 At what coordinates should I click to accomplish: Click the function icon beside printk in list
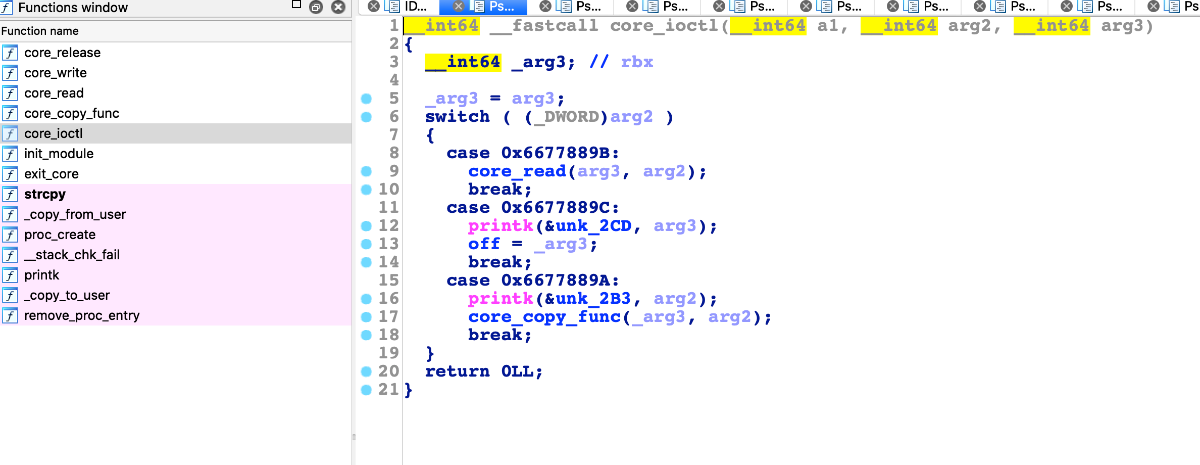pyautogui.click(x=10, y=275)
